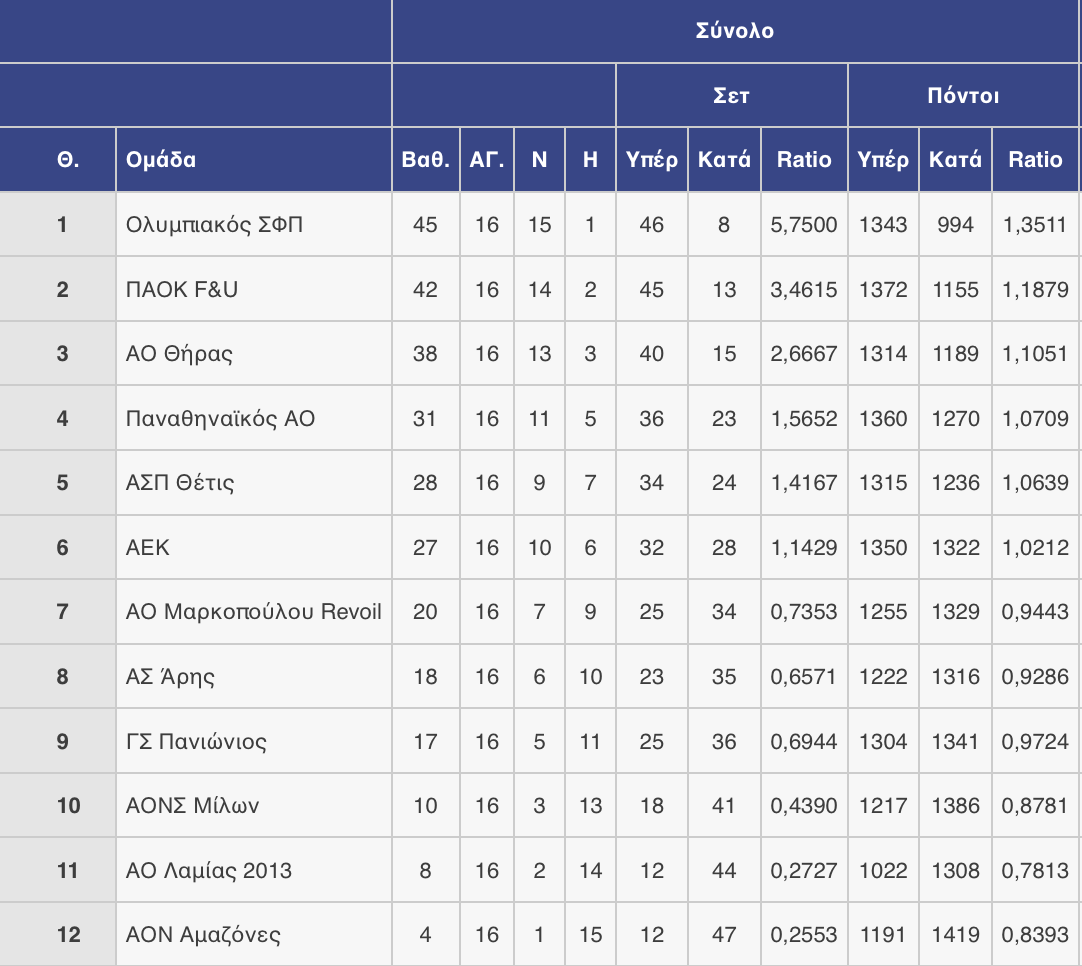Click points-for value 1360
The height and width of the screenshot is (966, 1082).
pos(883,418)
